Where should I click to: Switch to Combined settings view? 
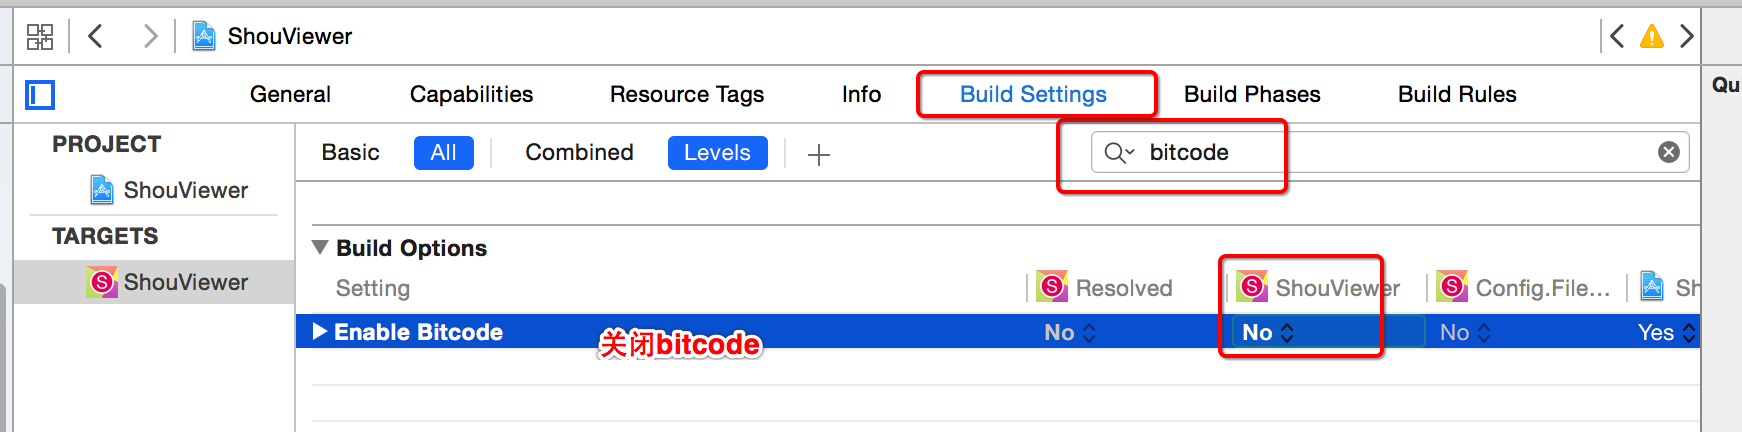click(x=579, y=153)
